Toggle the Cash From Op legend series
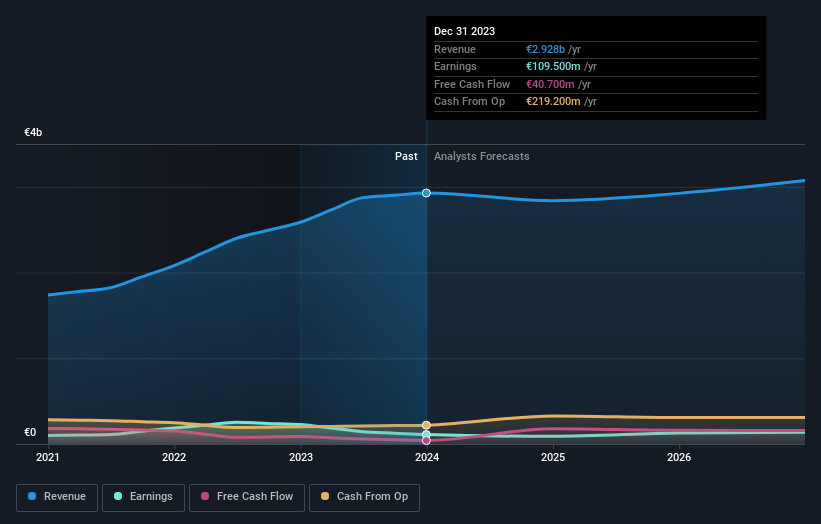 (x=364, y=497)
